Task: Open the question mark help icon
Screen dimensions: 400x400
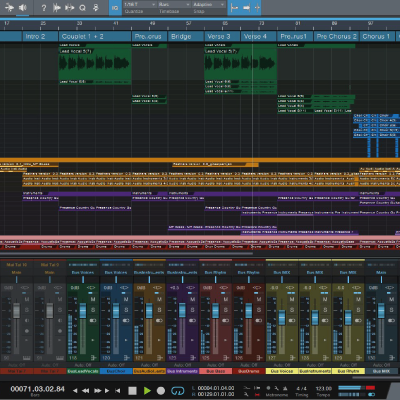Action: pyautogui.click(x=44, y=8)
